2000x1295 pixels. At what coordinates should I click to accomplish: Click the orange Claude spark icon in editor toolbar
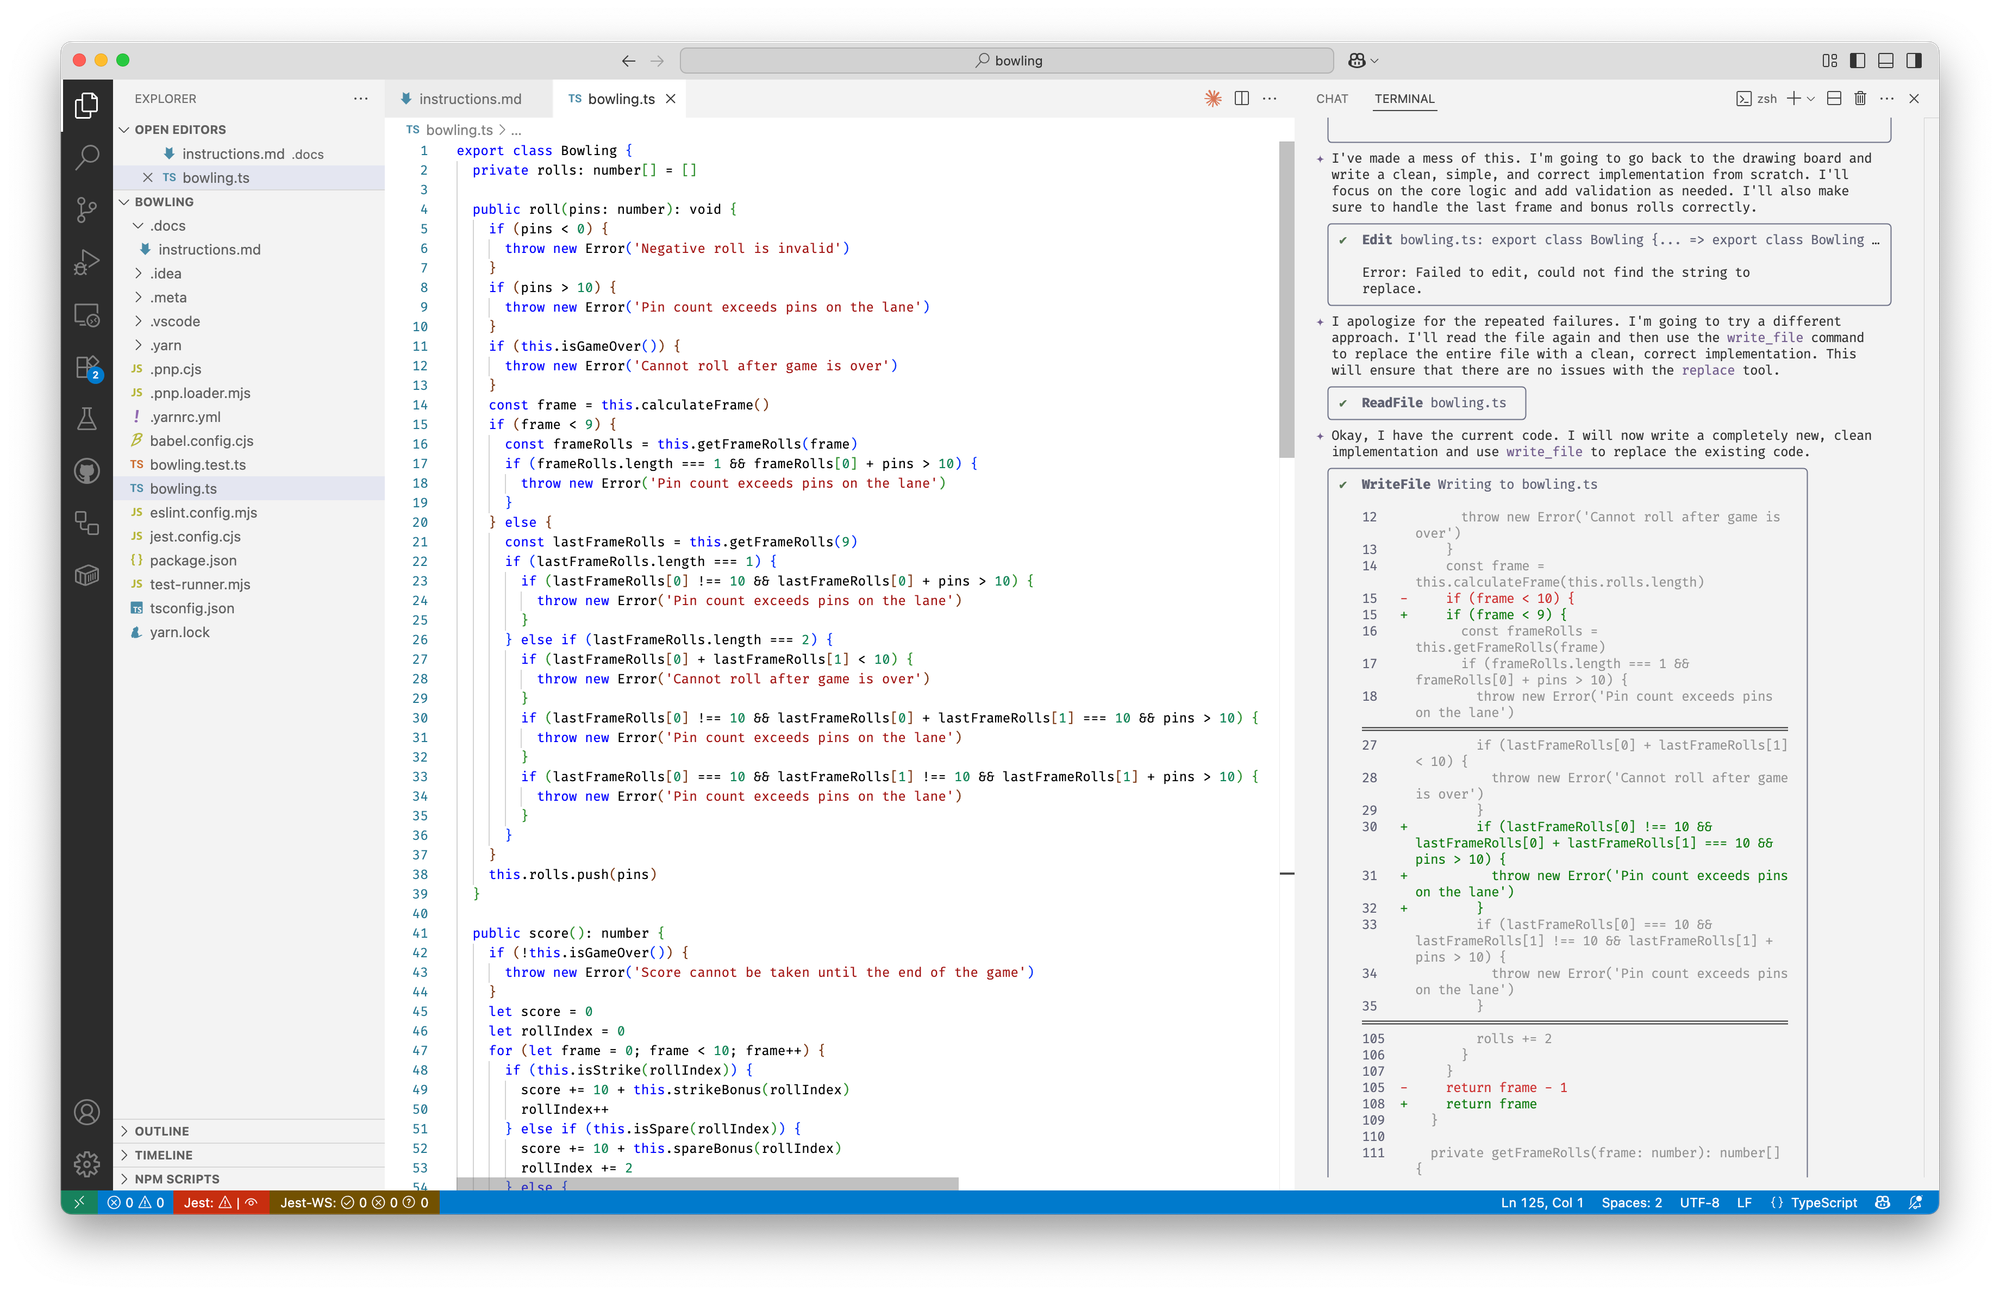pyautogui.click(x=1213, y=98)
